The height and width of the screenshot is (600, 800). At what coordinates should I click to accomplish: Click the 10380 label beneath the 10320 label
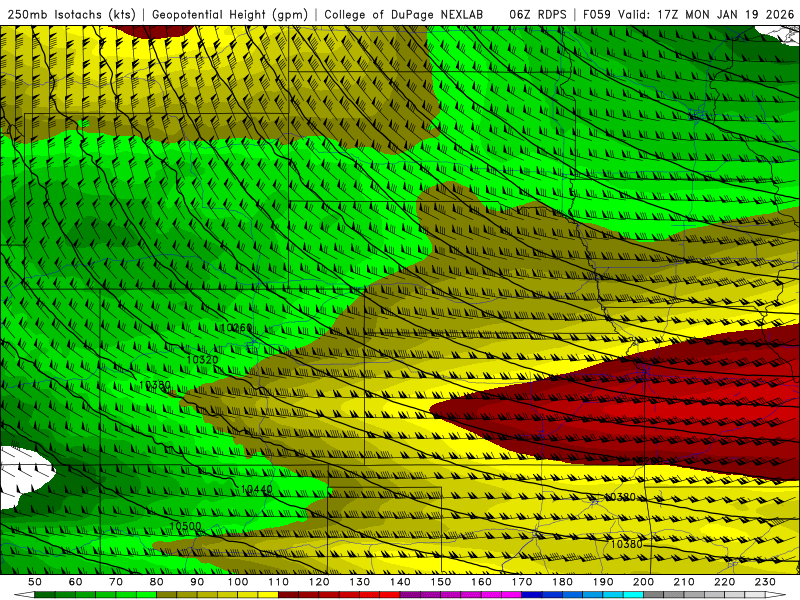click(x=155, y=385)
